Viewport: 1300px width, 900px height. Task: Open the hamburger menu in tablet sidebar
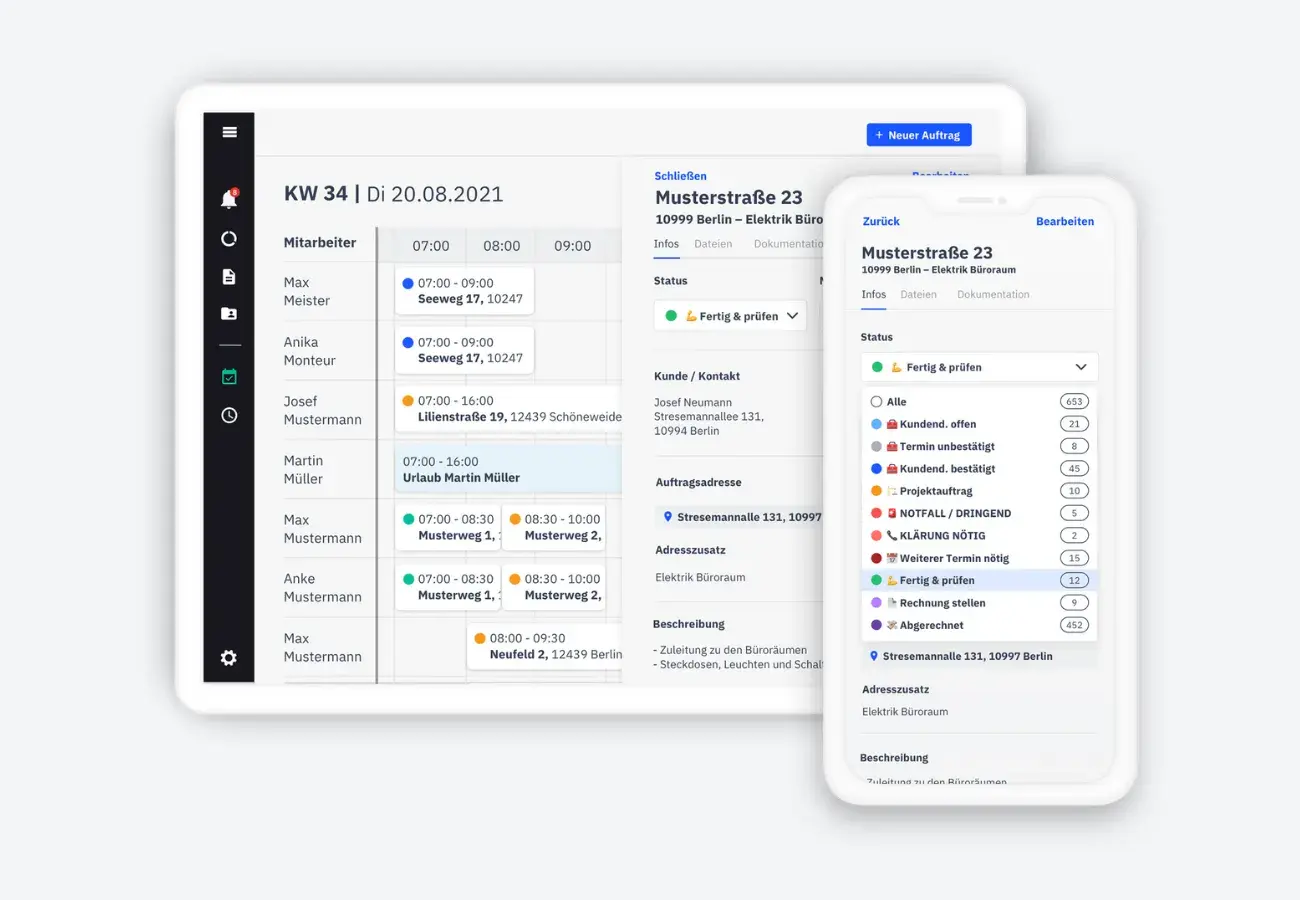tap(229, 132)
